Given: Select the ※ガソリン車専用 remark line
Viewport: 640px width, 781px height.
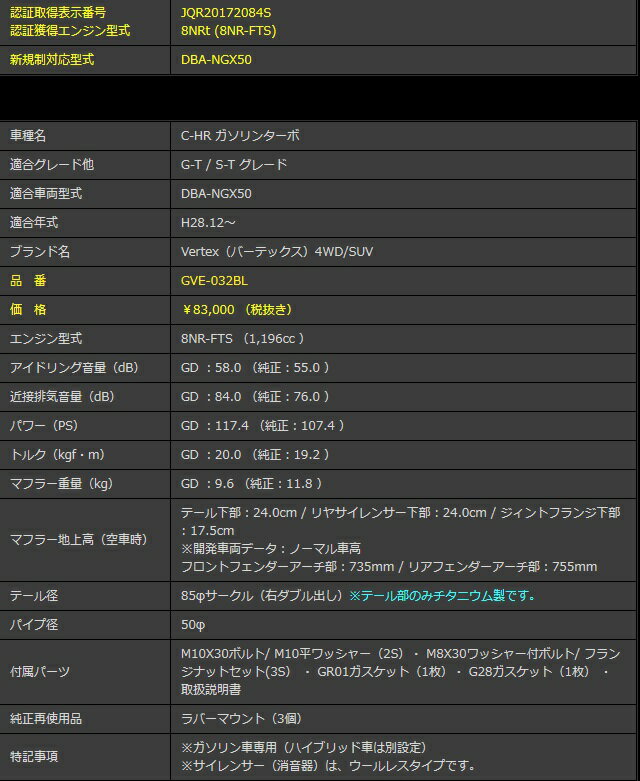Looking at the screenshot, I should click(303, 747).
